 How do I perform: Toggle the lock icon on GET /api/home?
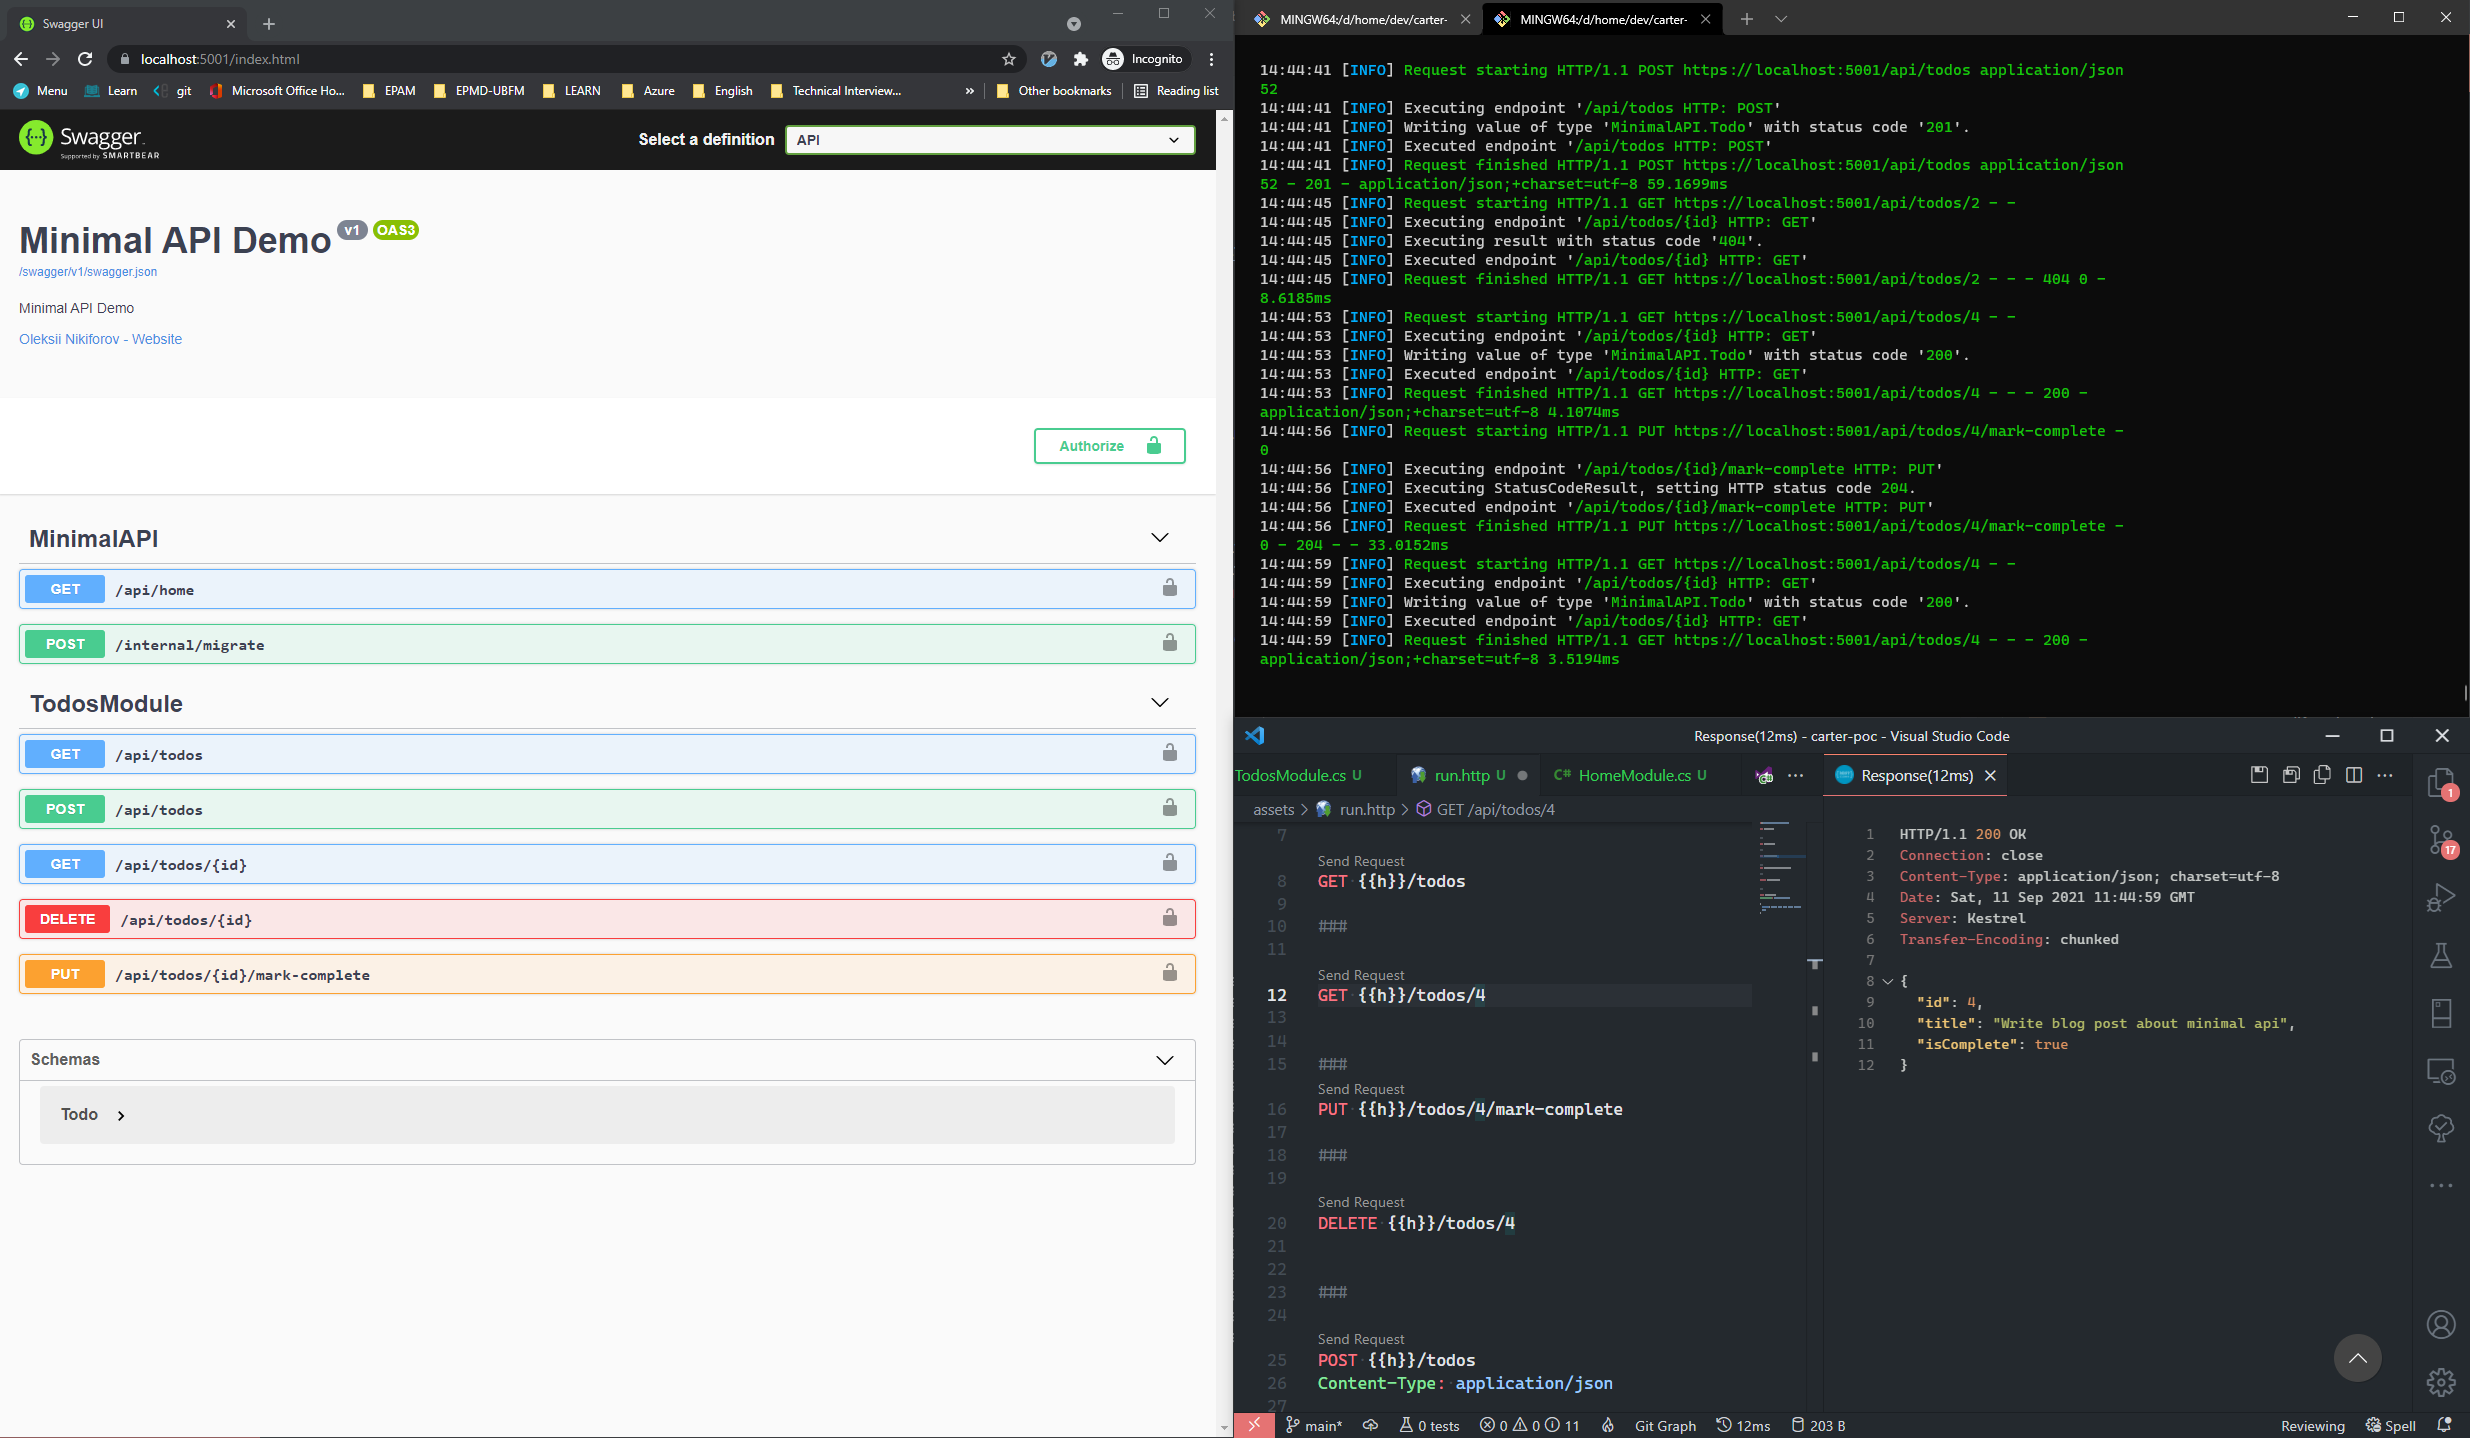(x=1171, y=587)
